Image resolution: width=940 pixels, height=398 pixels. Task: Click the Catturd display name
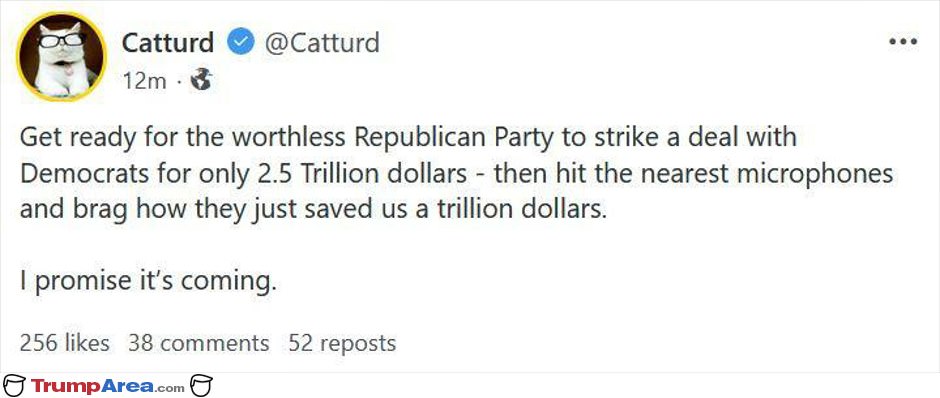pyautogui.click(x=167, y=43)
